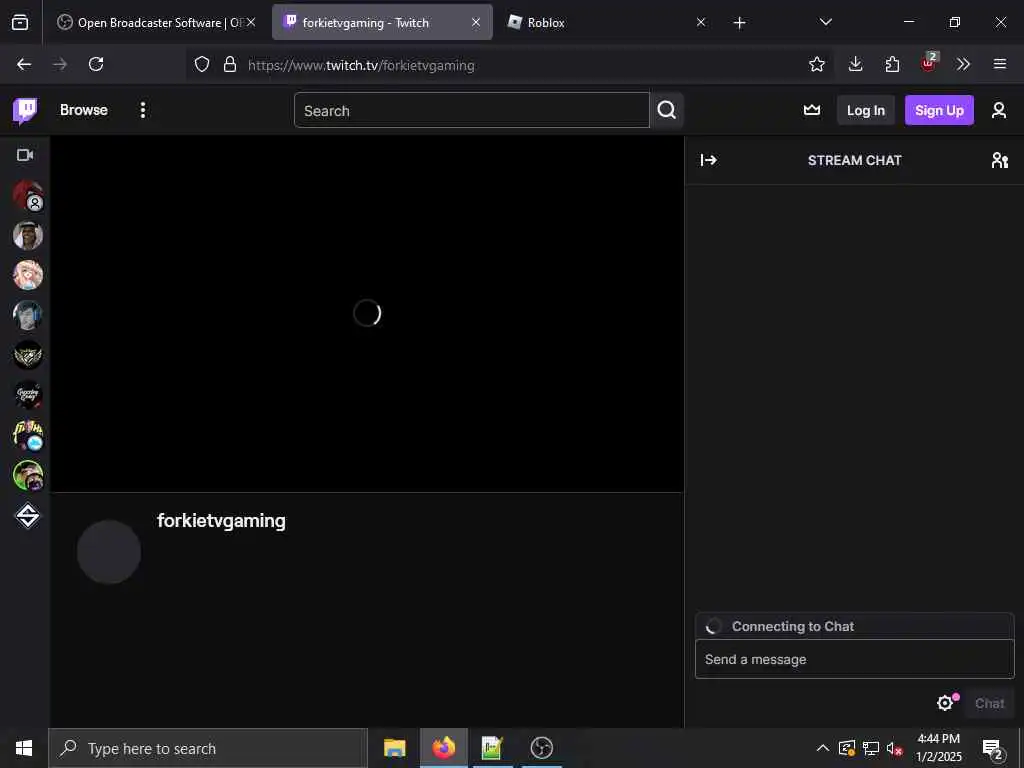Screen dimensions: 1024x768
Task: Click the tracking protection shield icon
Action: tap(202, 64)
